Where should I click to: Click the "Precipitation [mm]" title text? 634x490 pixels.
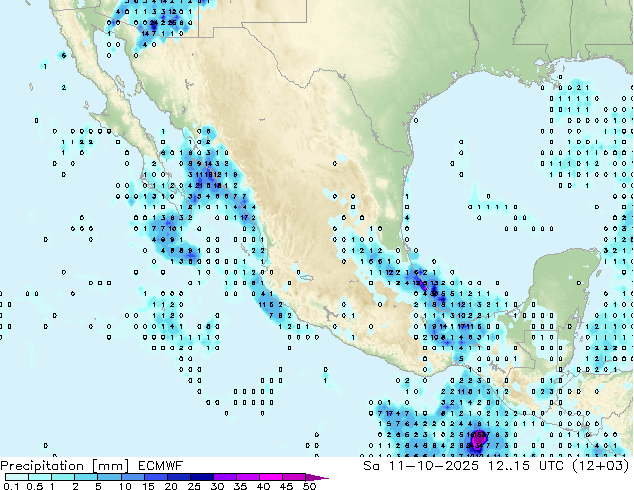coord(65,466)
